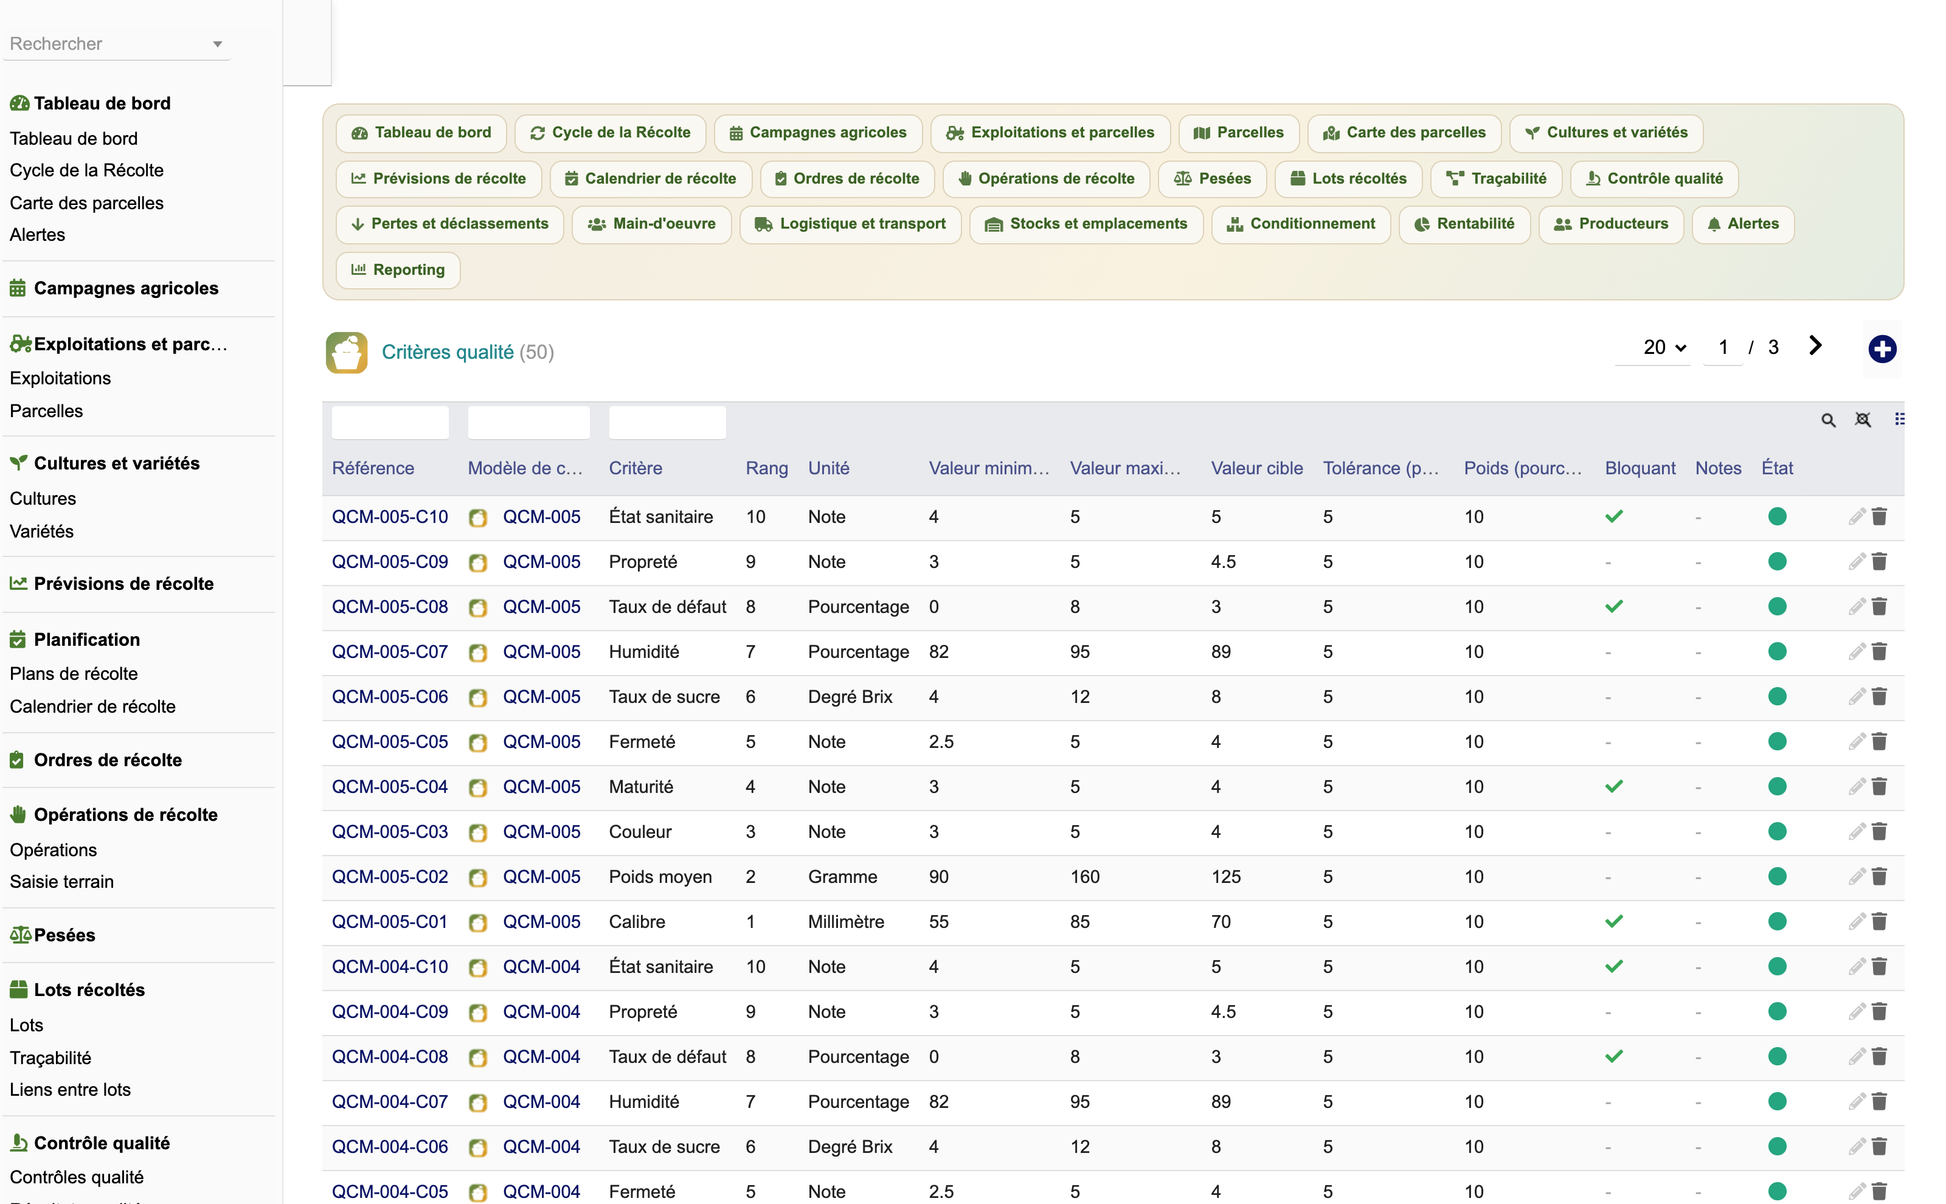Click the Critère filter input field
Image resolution: width=1946 pixels, height=1204 pixels.
point(667,422)
